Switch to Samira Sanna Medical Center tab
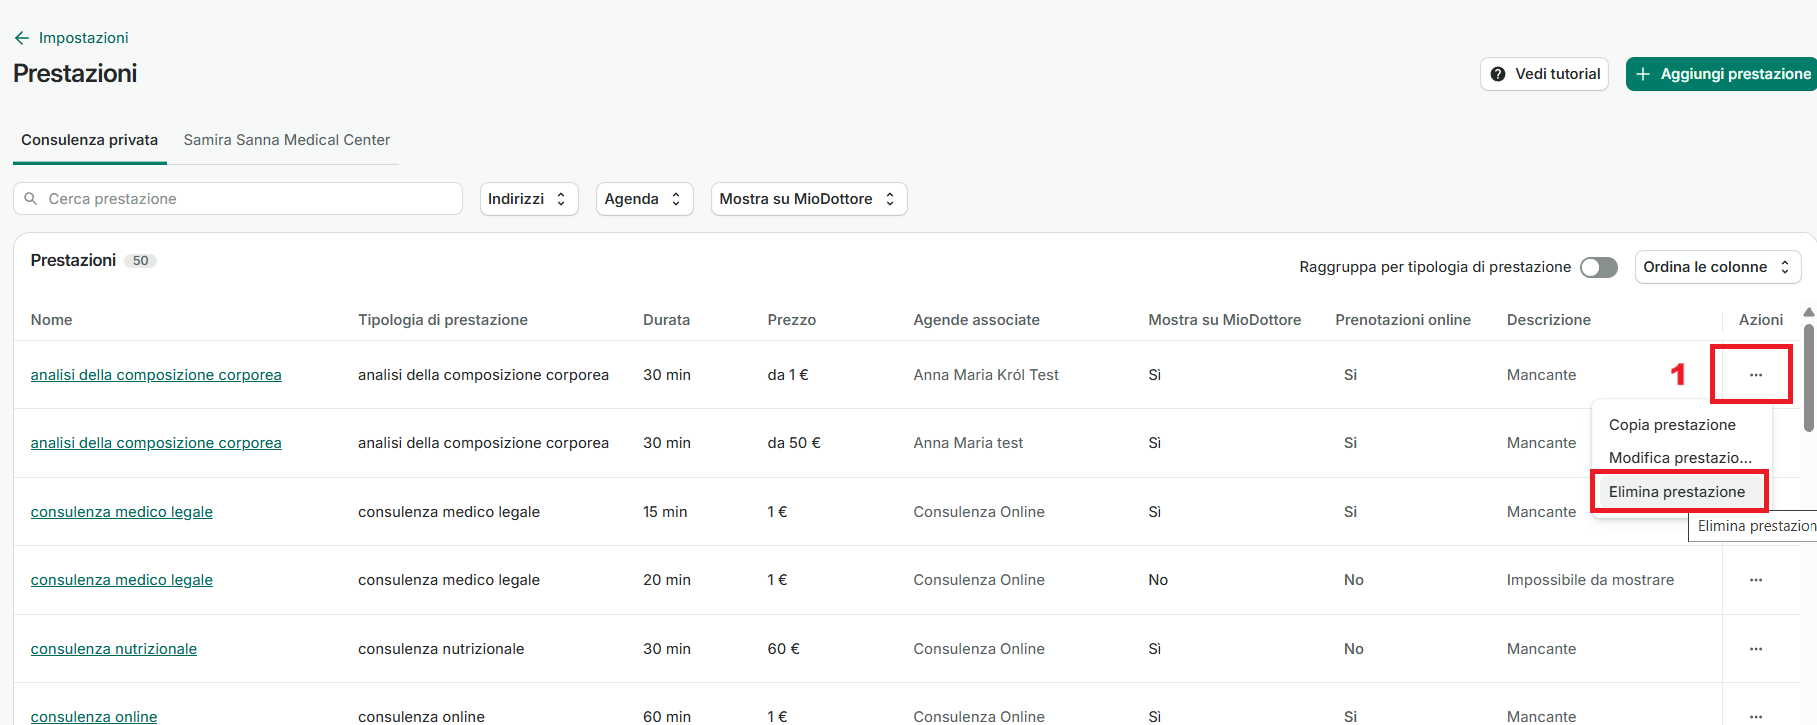 (287, 140)
